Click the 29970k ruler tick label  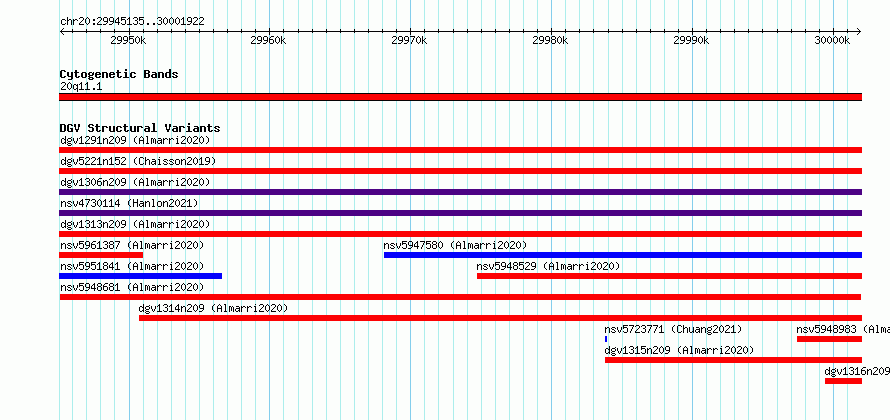point(409,40)
